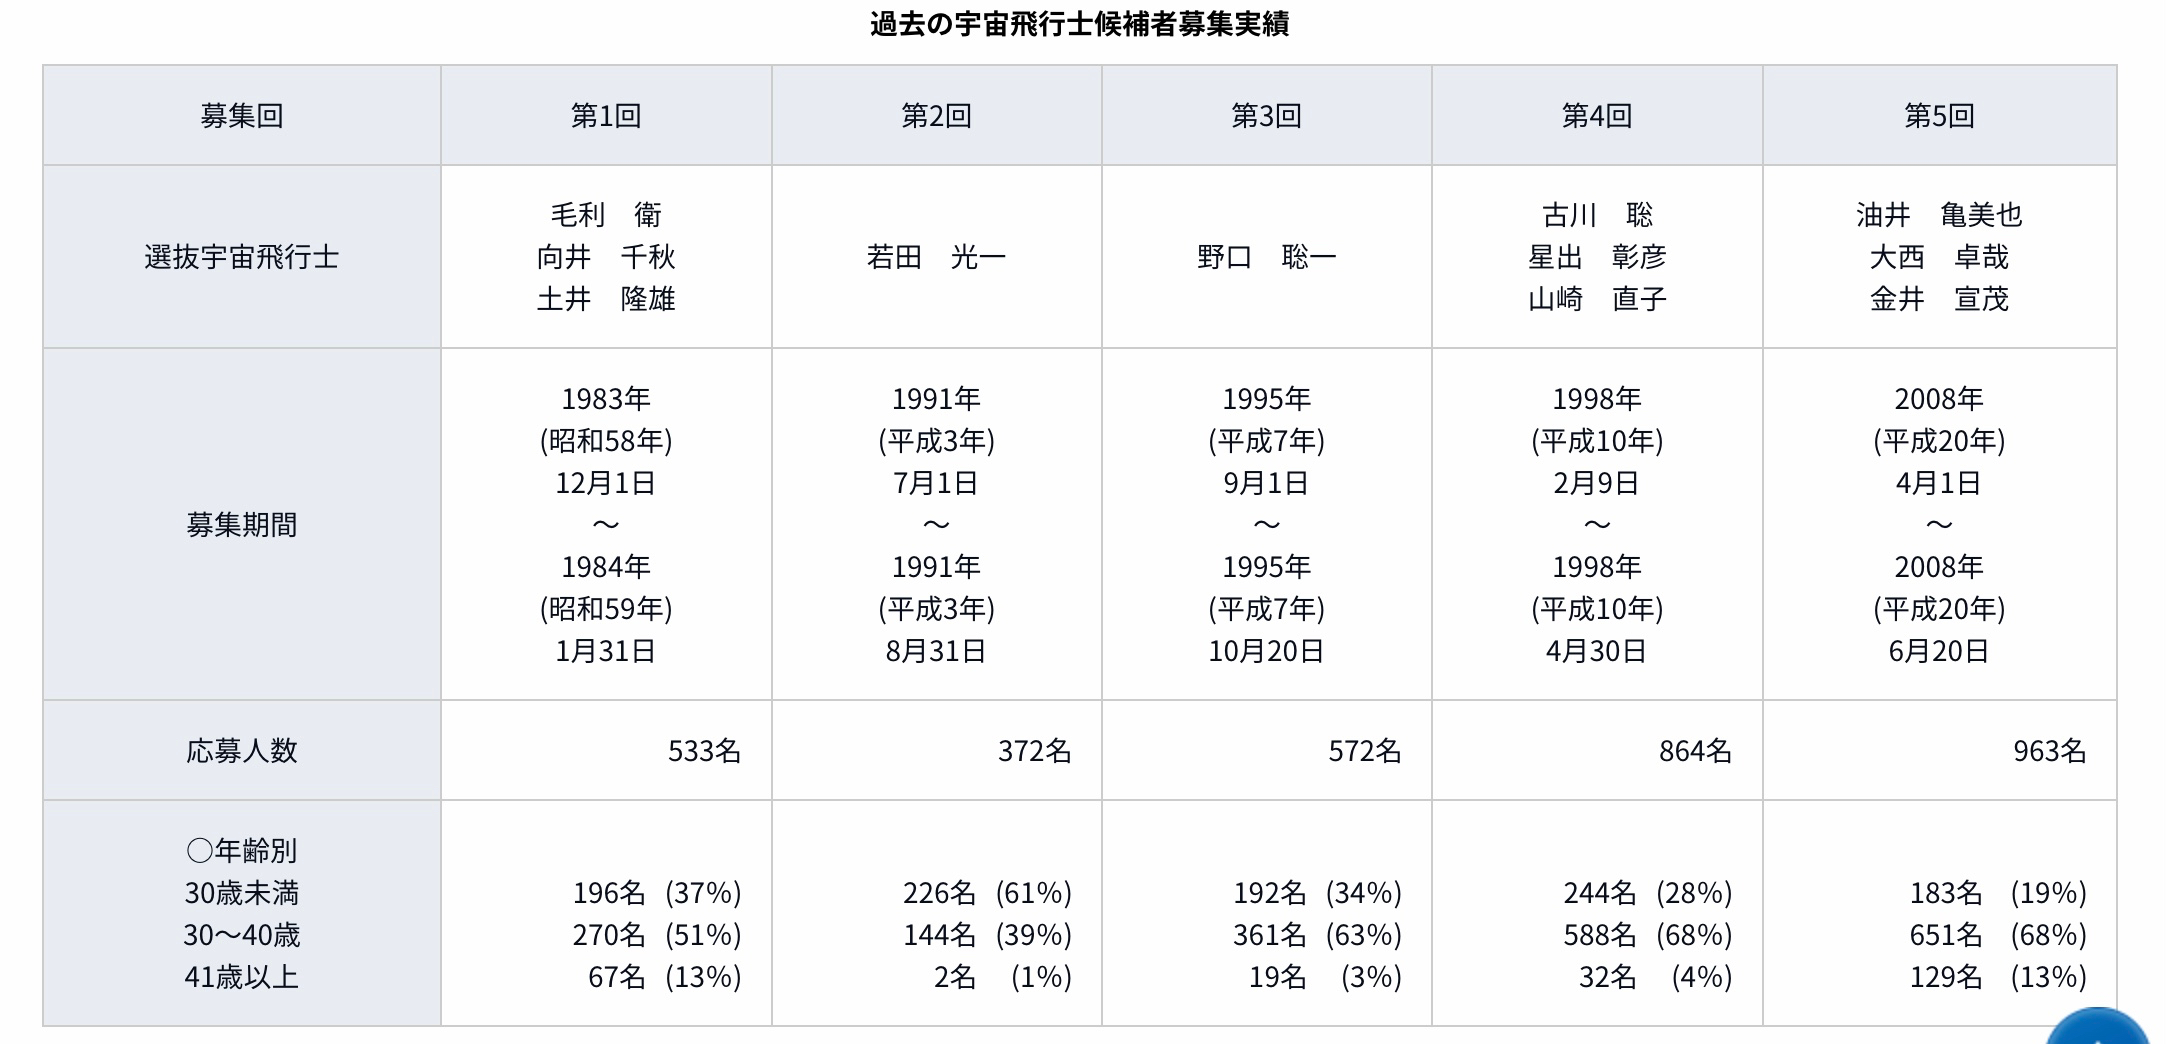Click the 応募人数 row label

point(242,751)
